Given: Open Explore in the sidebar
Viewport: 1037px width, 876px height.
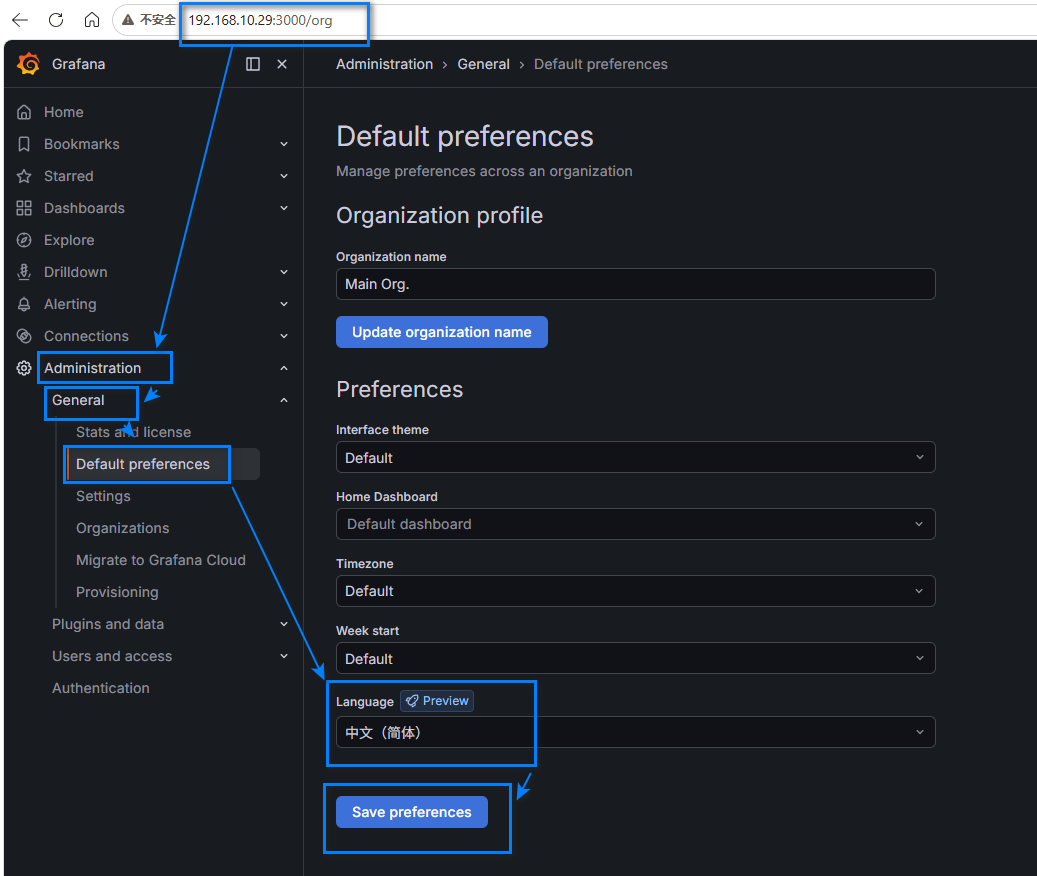Looking at the screenshot, I should tap(69, 240).
